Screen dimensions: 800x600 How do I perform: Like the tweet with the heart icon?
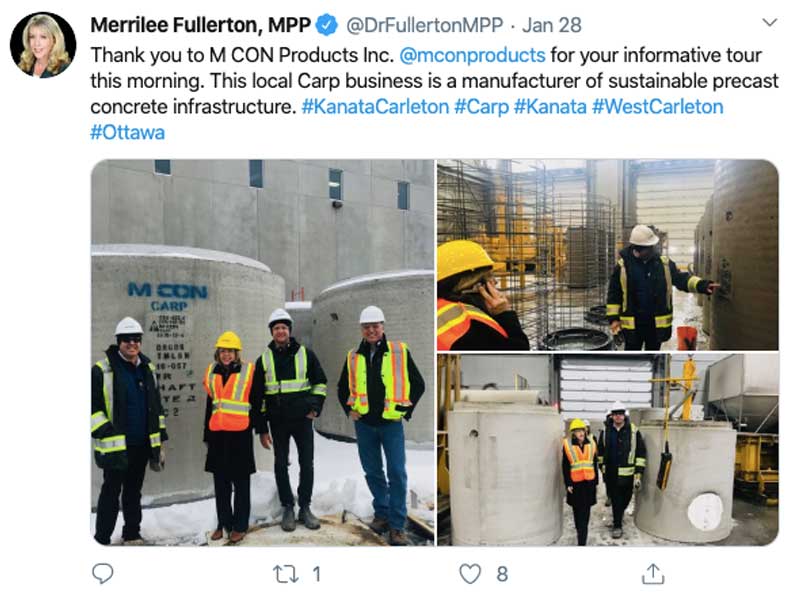[x=470, y=574]
